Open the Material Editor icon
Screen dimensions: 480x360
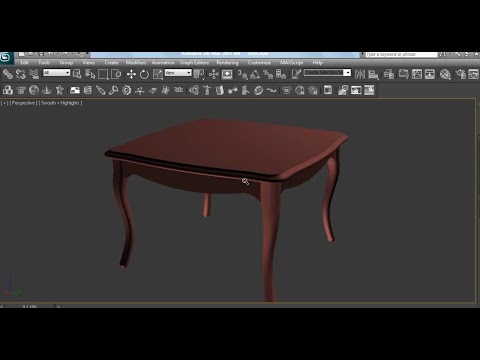[445, 74]
